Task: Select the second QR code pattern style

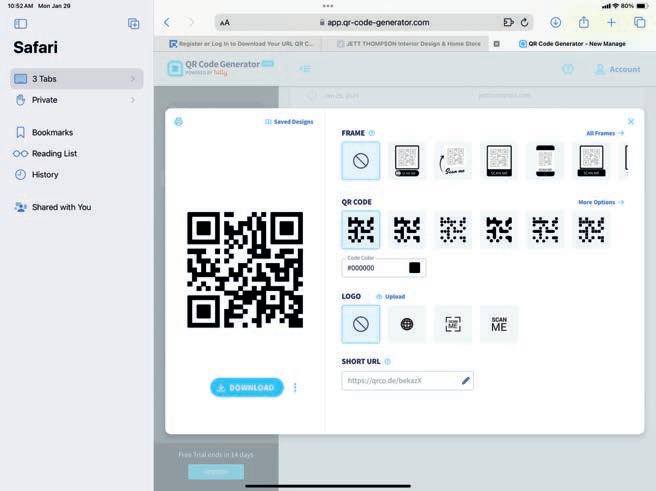Action: click(x=407, y=230)
